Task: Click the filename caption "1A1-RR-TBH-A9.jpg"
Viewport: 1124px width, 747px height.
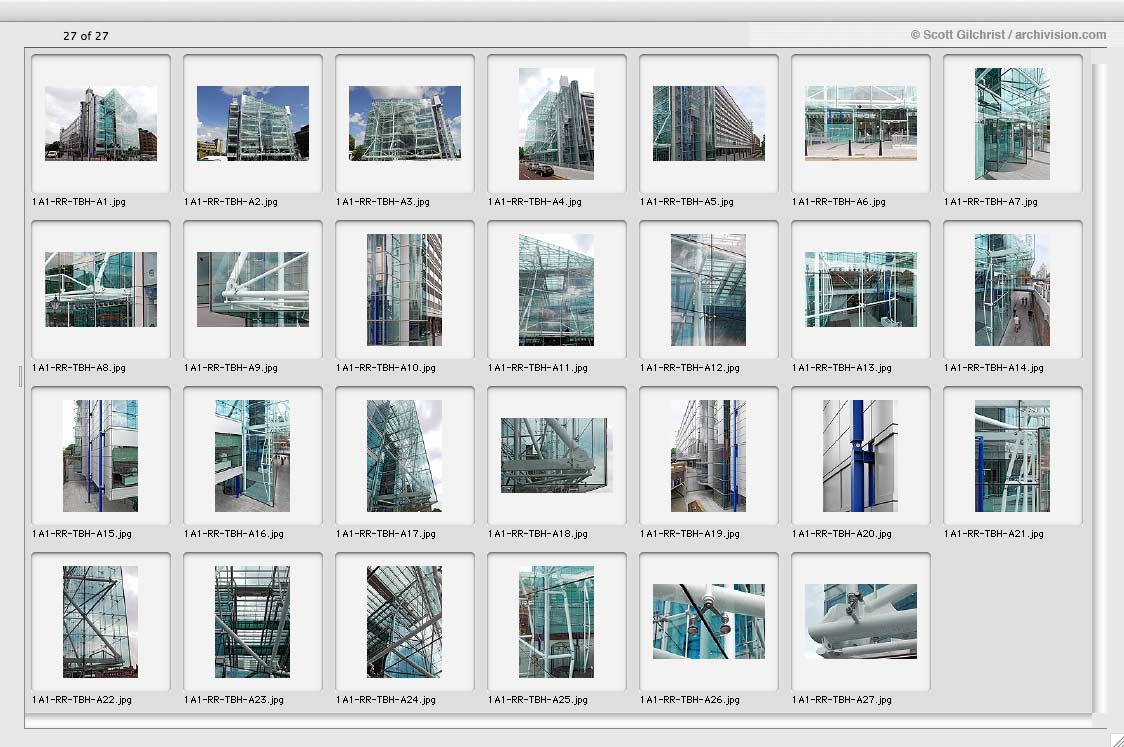Action: coord(231,368)
